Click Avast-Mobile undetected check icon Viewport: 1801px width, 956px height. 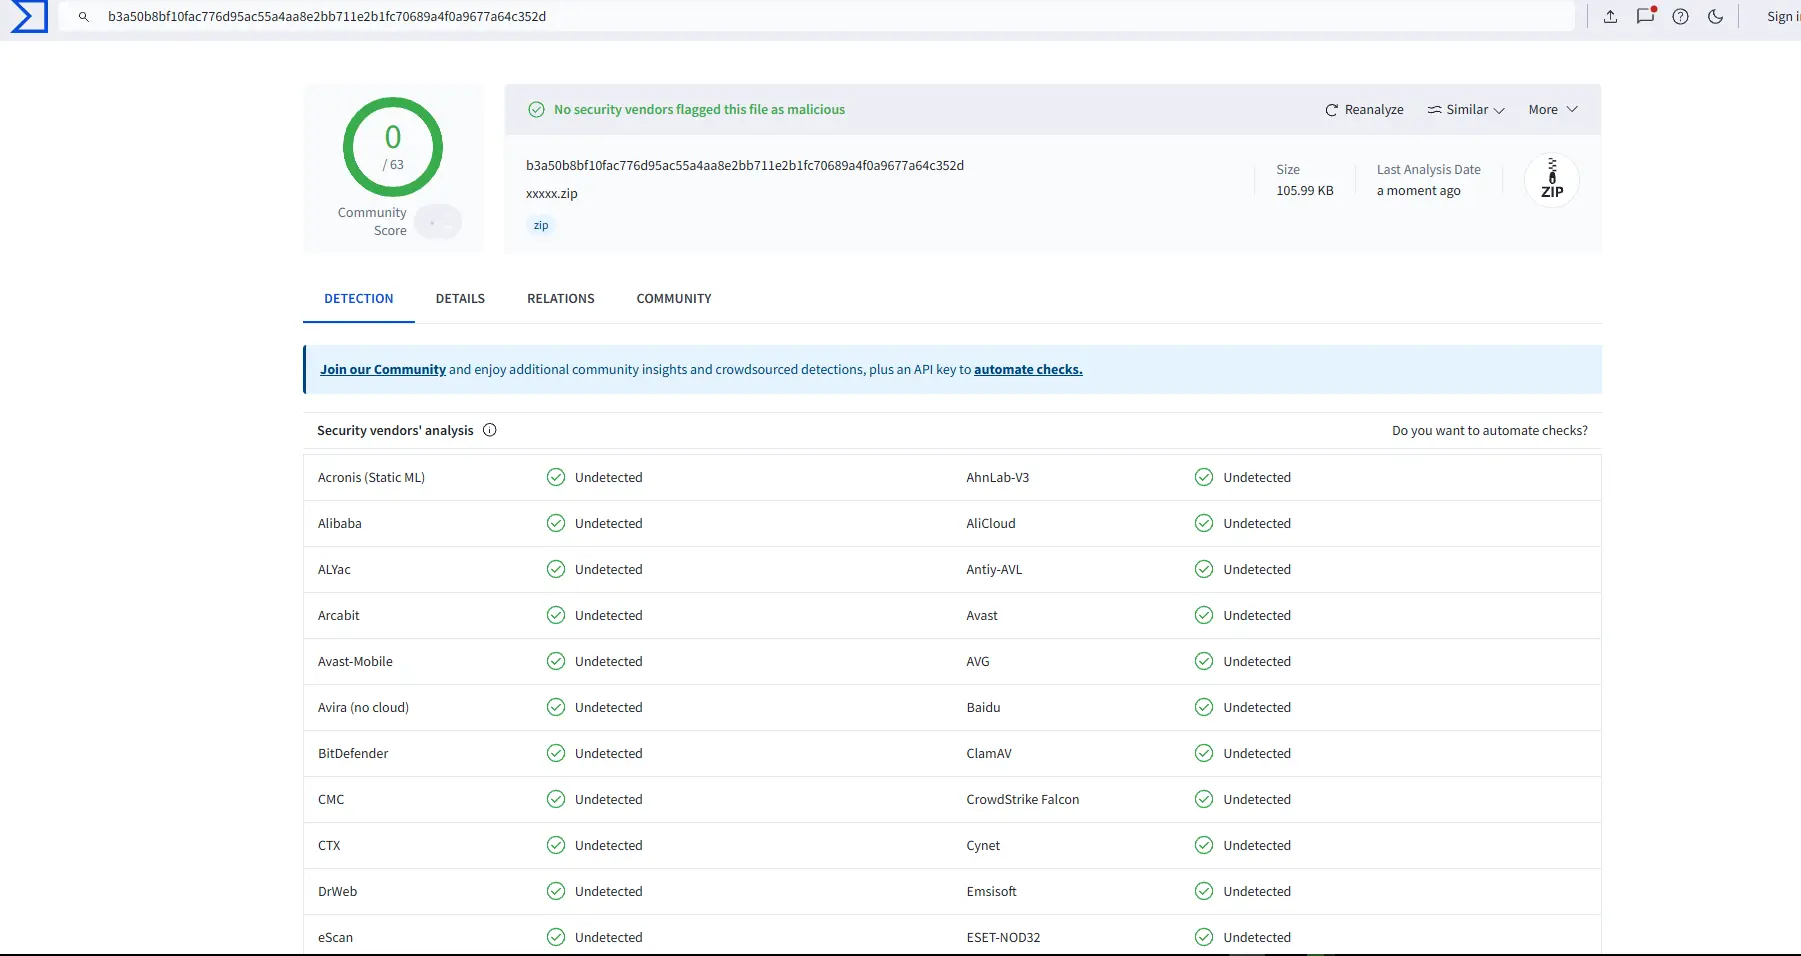click(556, 662)
